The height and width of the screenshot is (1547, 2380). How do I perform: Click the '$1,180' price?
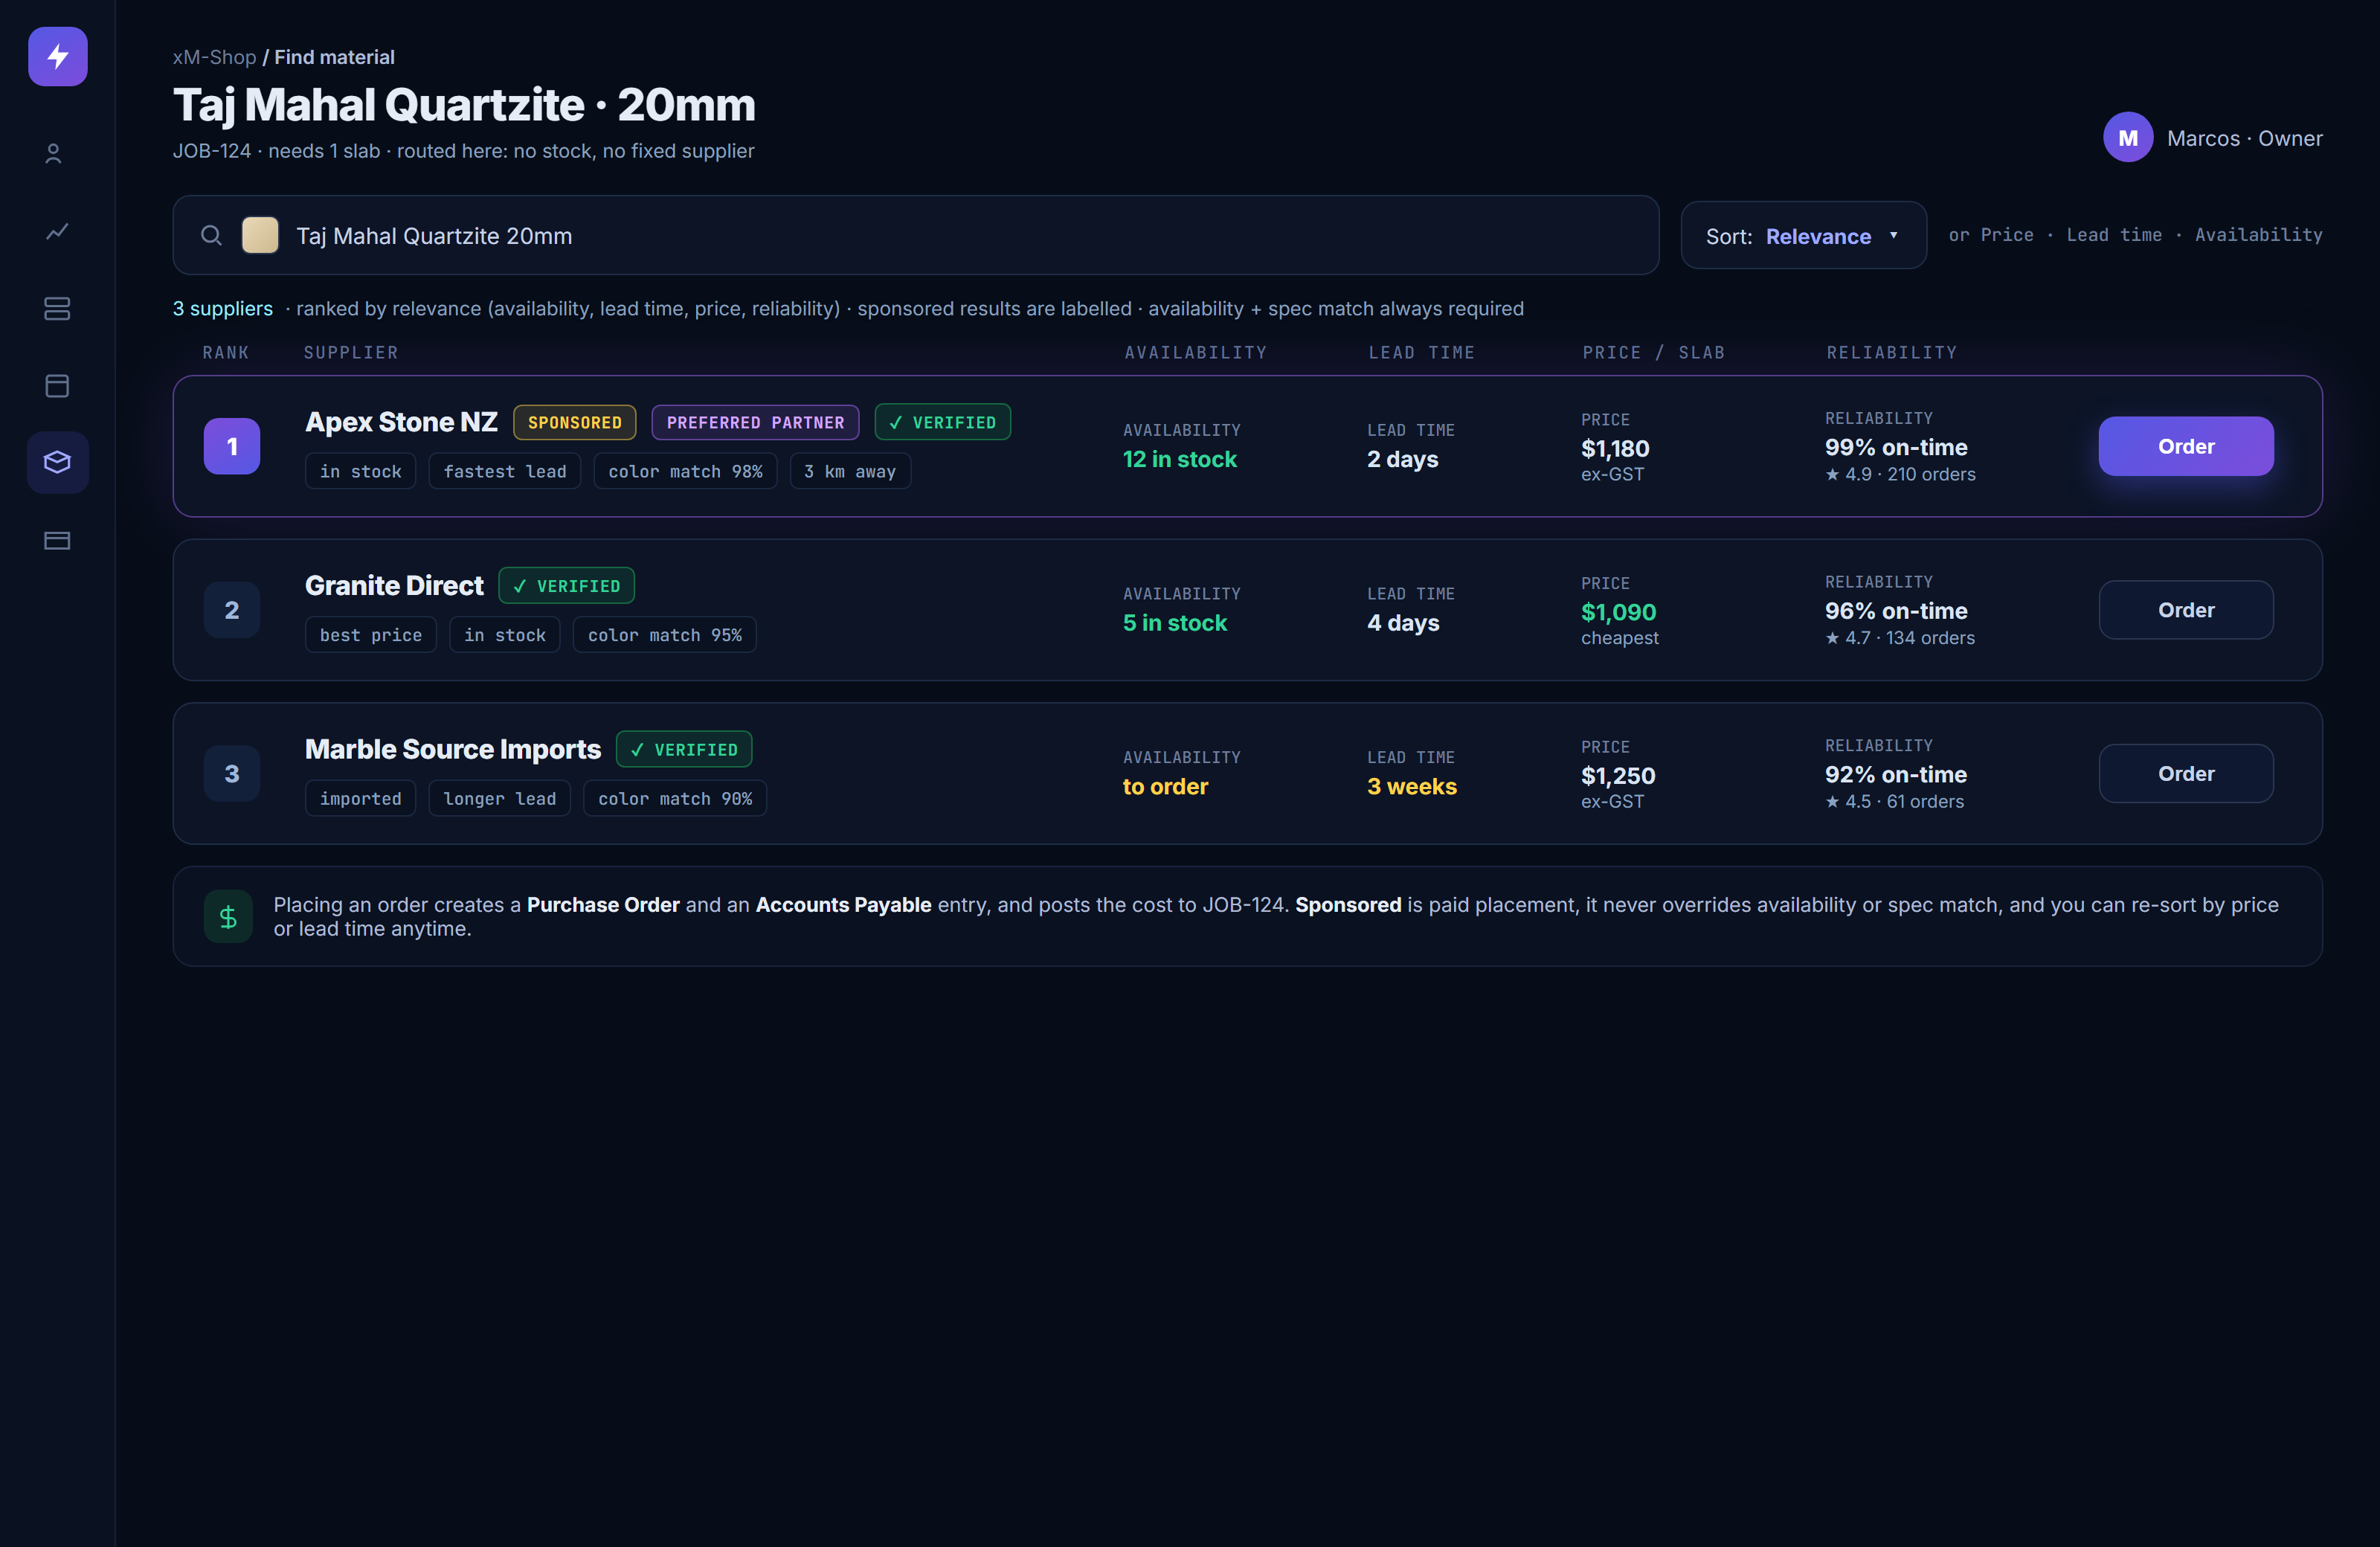pos(1615,448)
